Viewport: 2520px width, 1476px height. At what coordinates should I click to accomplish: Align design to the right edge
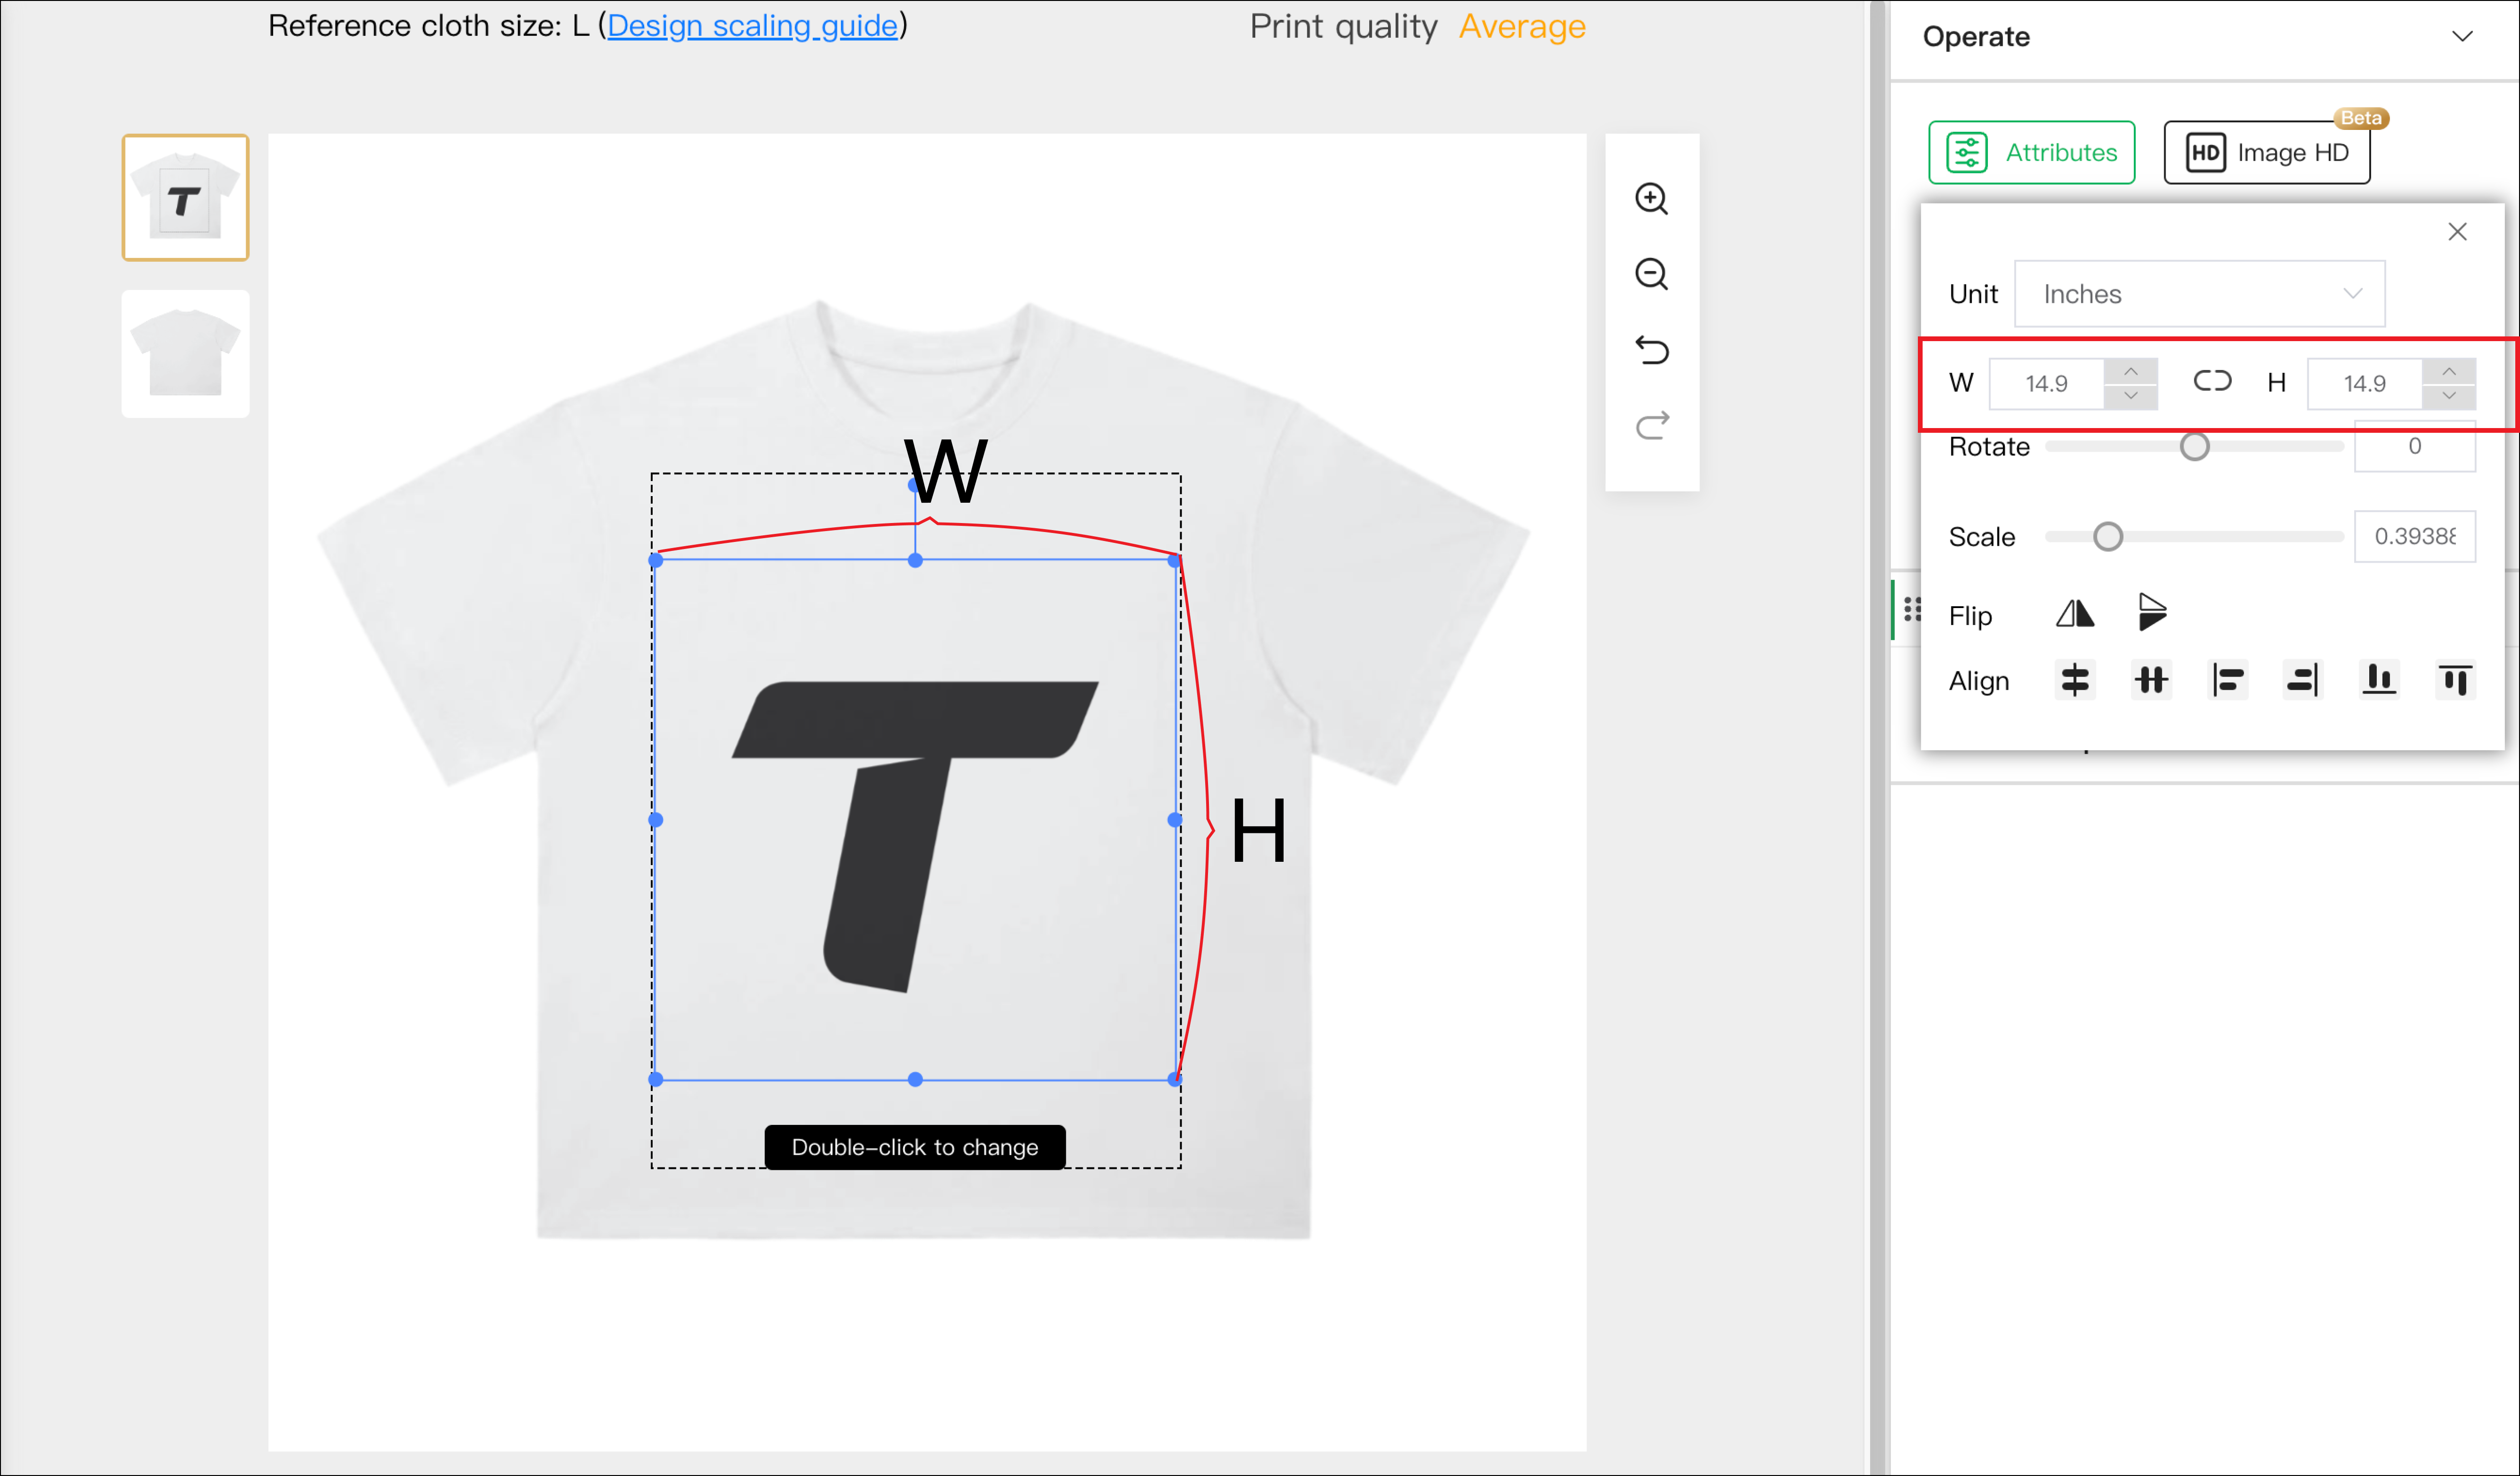click(2302, 680)
